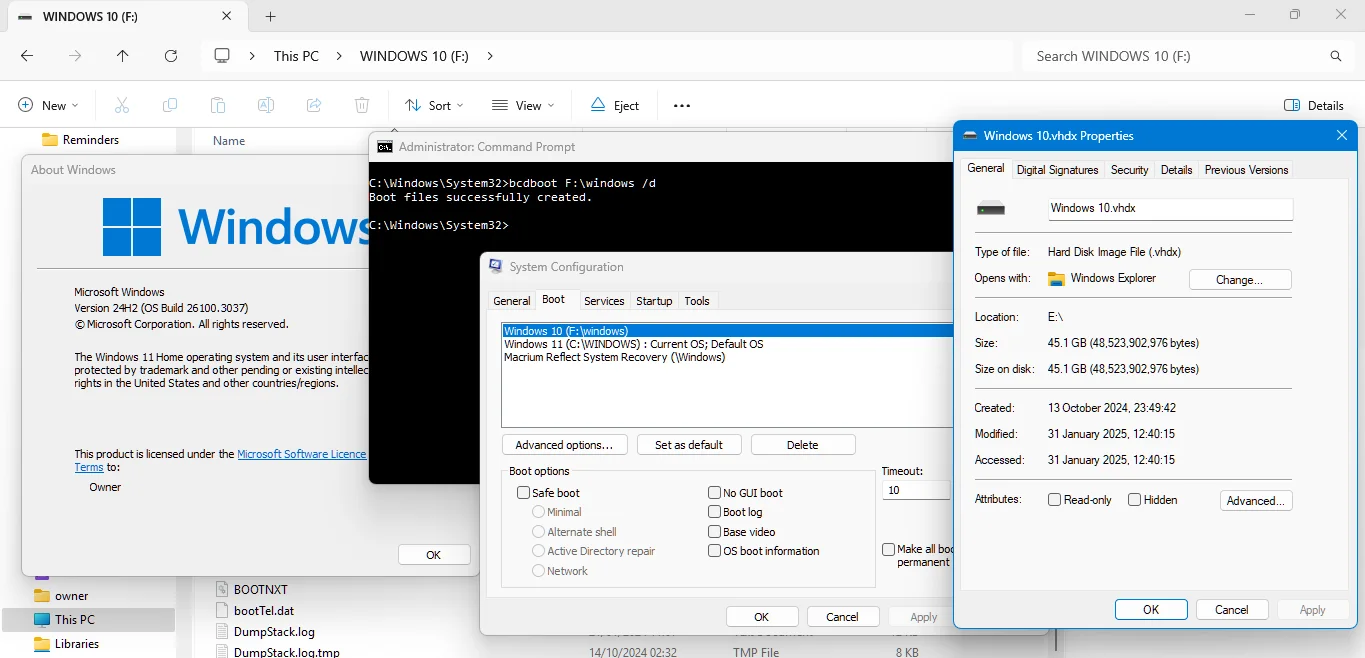
Task: Go back in File Explorer navigation
Action: pyautogui.click(x=27, y=56)
